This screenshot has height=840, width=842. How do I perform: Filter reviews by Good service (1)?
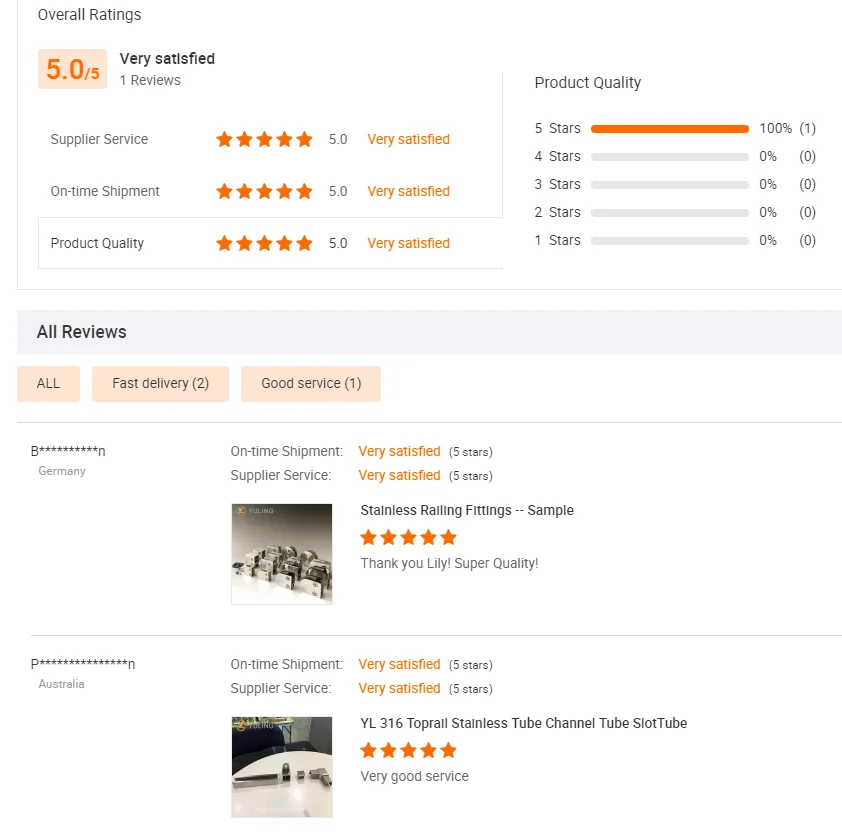coord(311,384)
